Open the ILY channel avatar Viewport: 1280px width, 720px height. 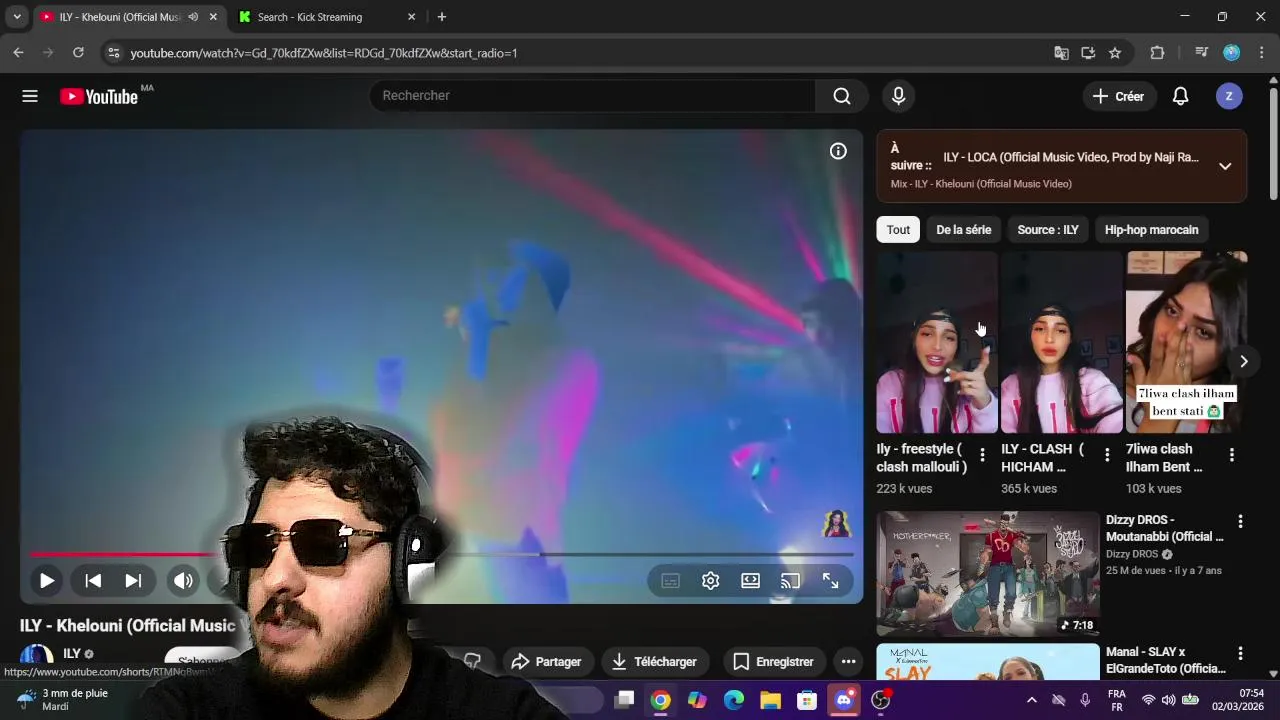(37, 658)
